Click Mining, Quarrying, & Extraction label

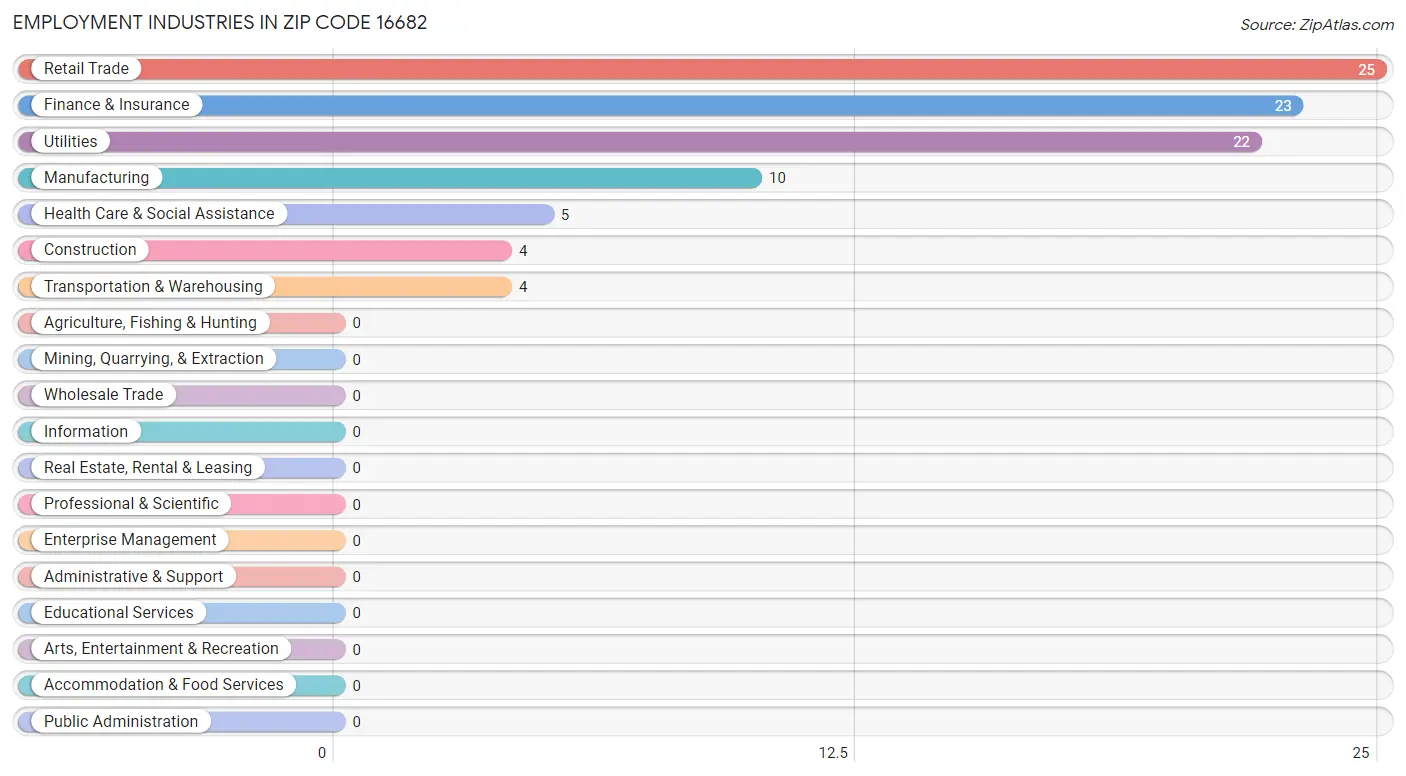click(154, 359)
